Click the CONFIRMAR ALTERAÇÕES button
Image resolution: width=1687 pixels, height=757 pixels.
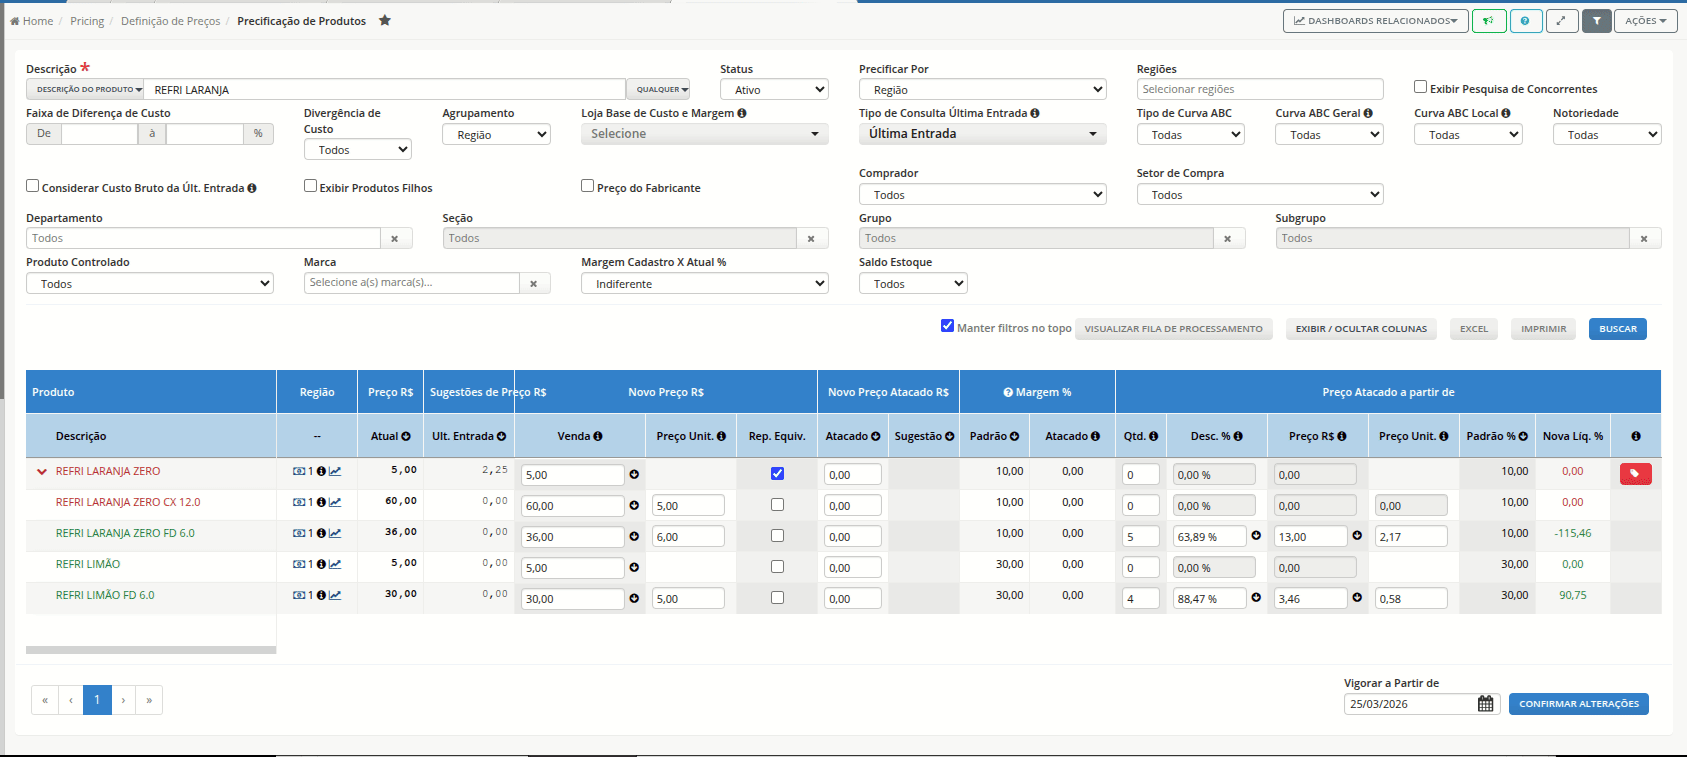[x=1579, y=704]
